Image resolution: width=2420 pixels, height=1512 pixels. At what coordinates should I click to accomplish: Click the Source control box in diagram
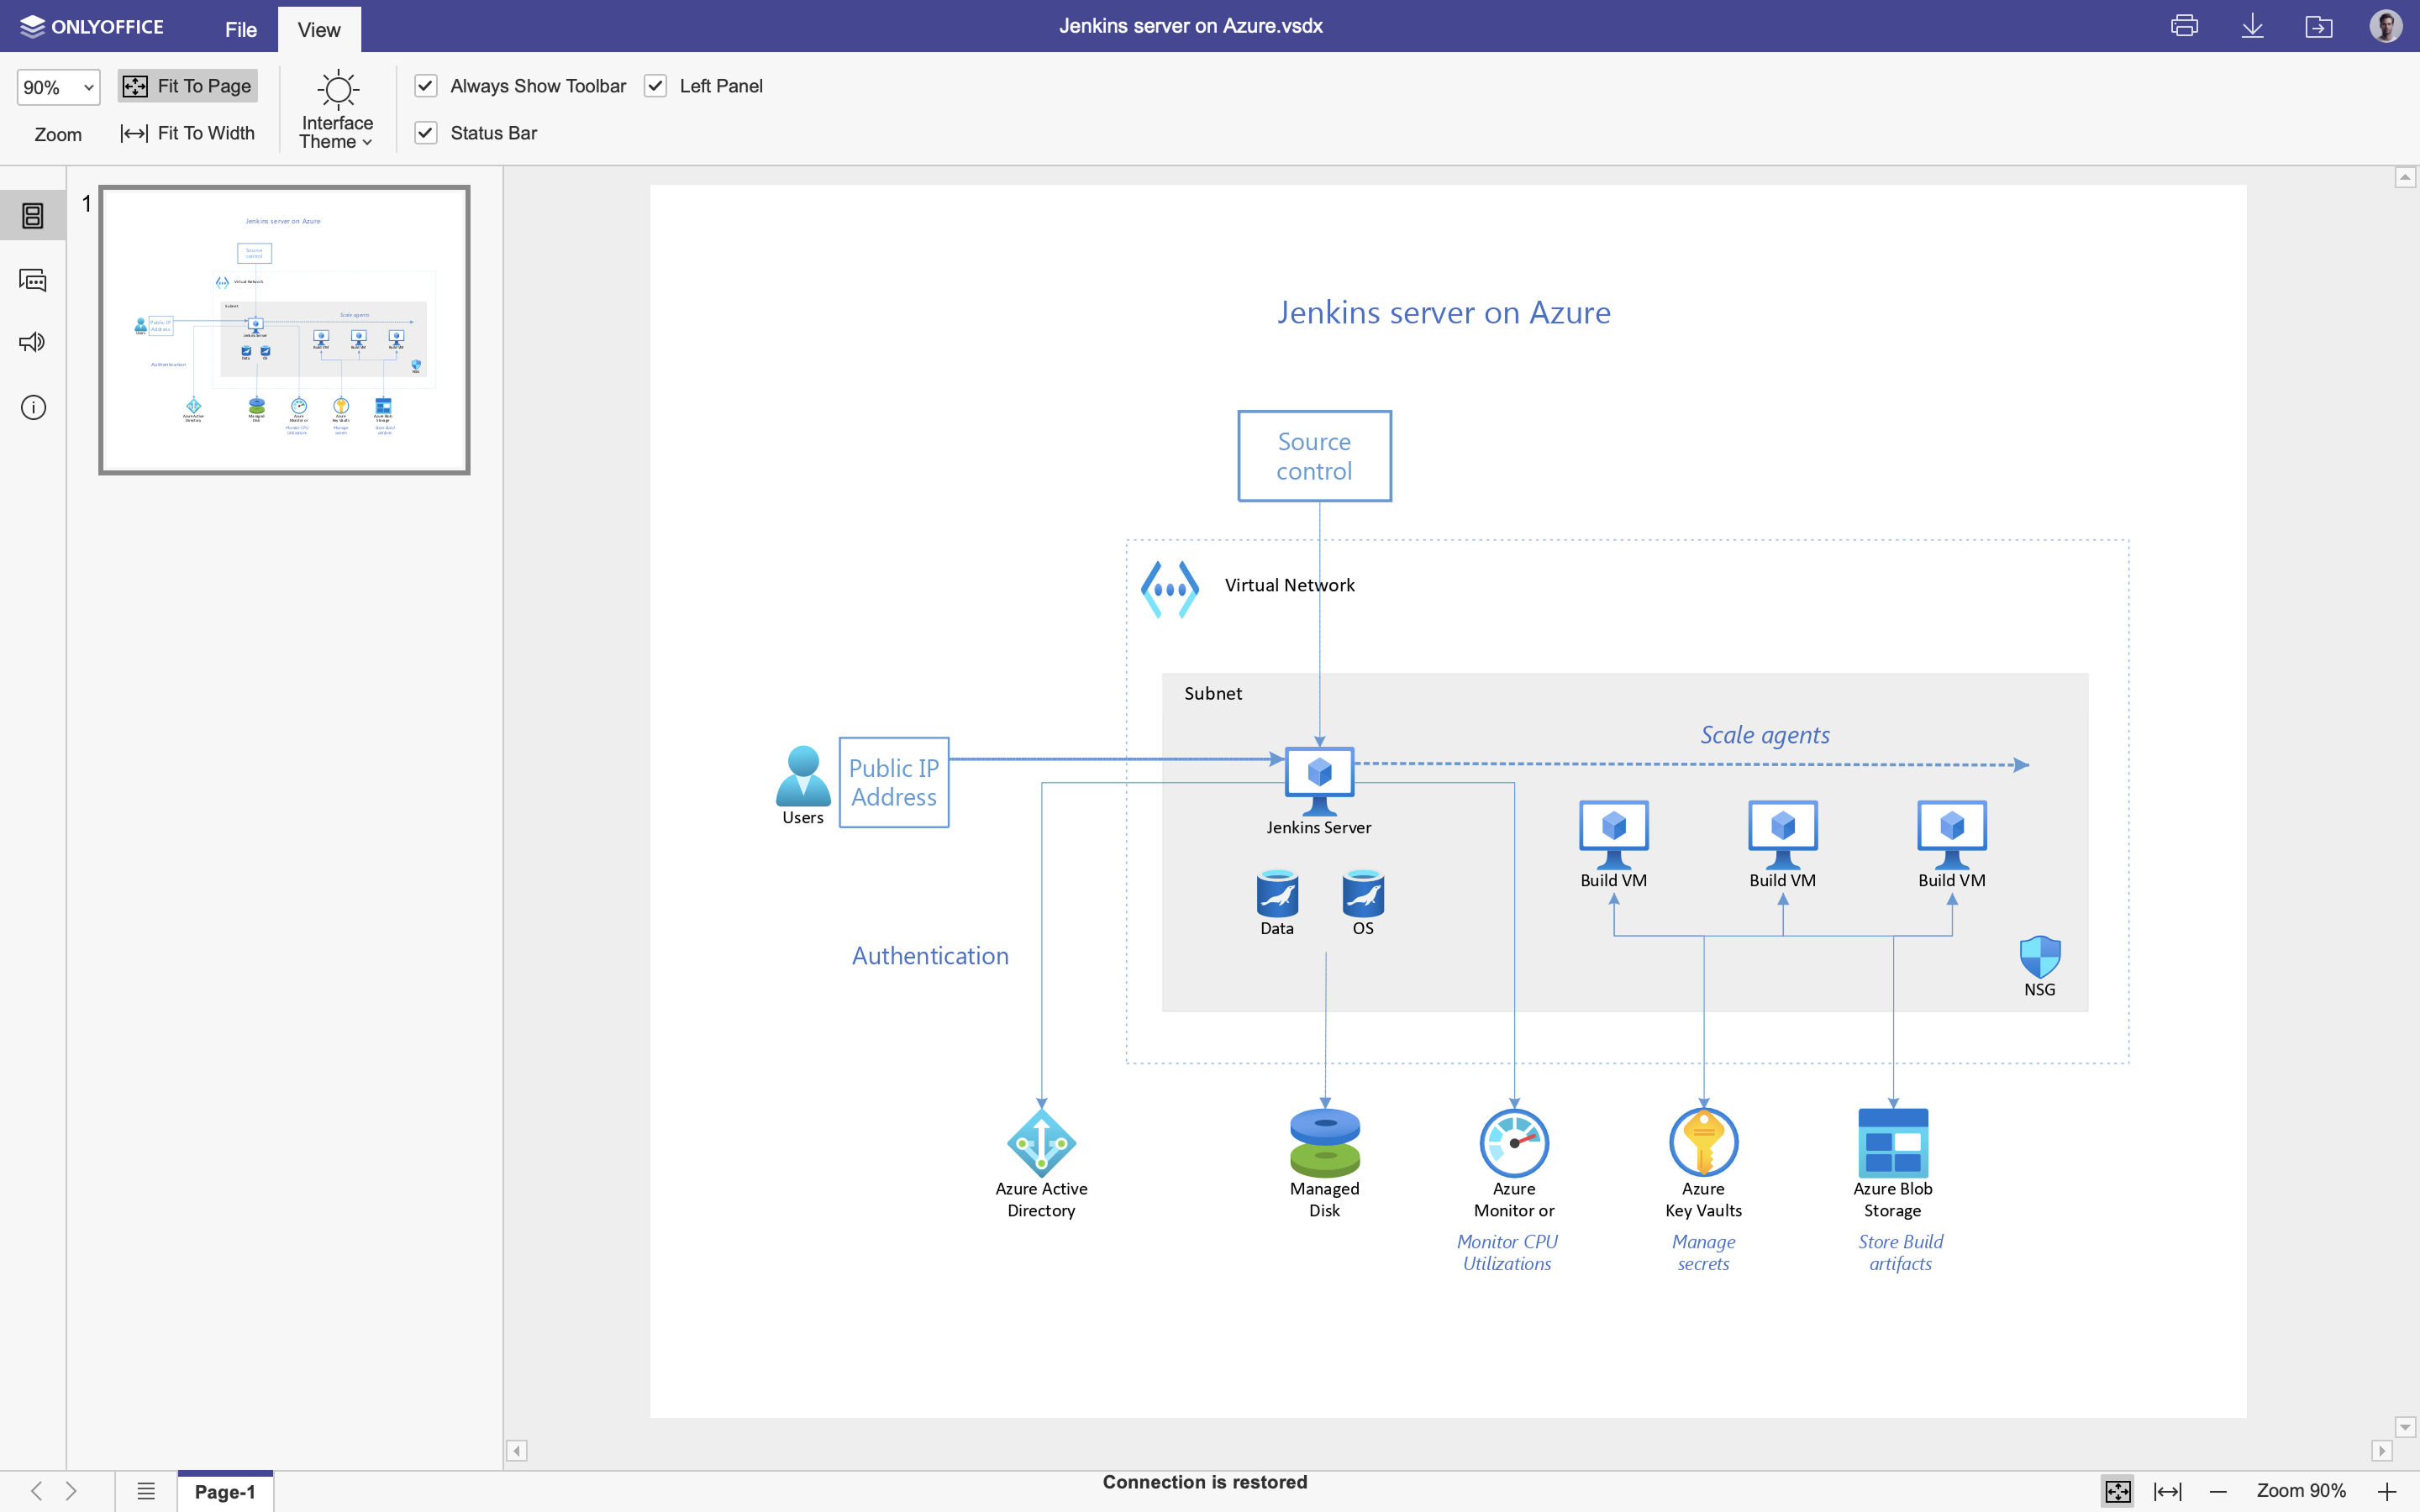pyautogui.click(x=1314, y=456)
